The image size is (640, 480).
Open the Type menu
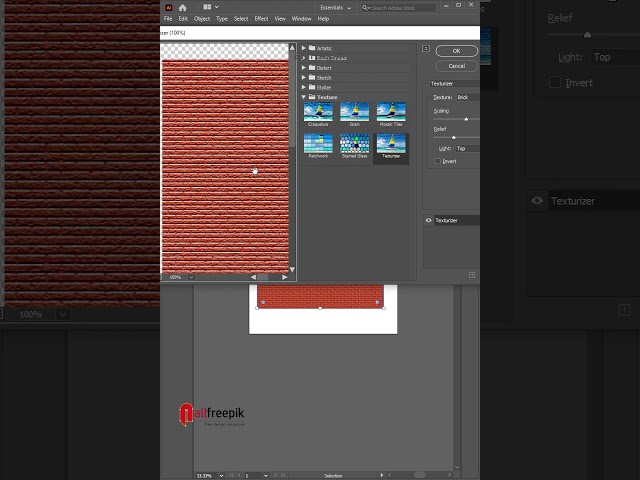coord(222,19)
